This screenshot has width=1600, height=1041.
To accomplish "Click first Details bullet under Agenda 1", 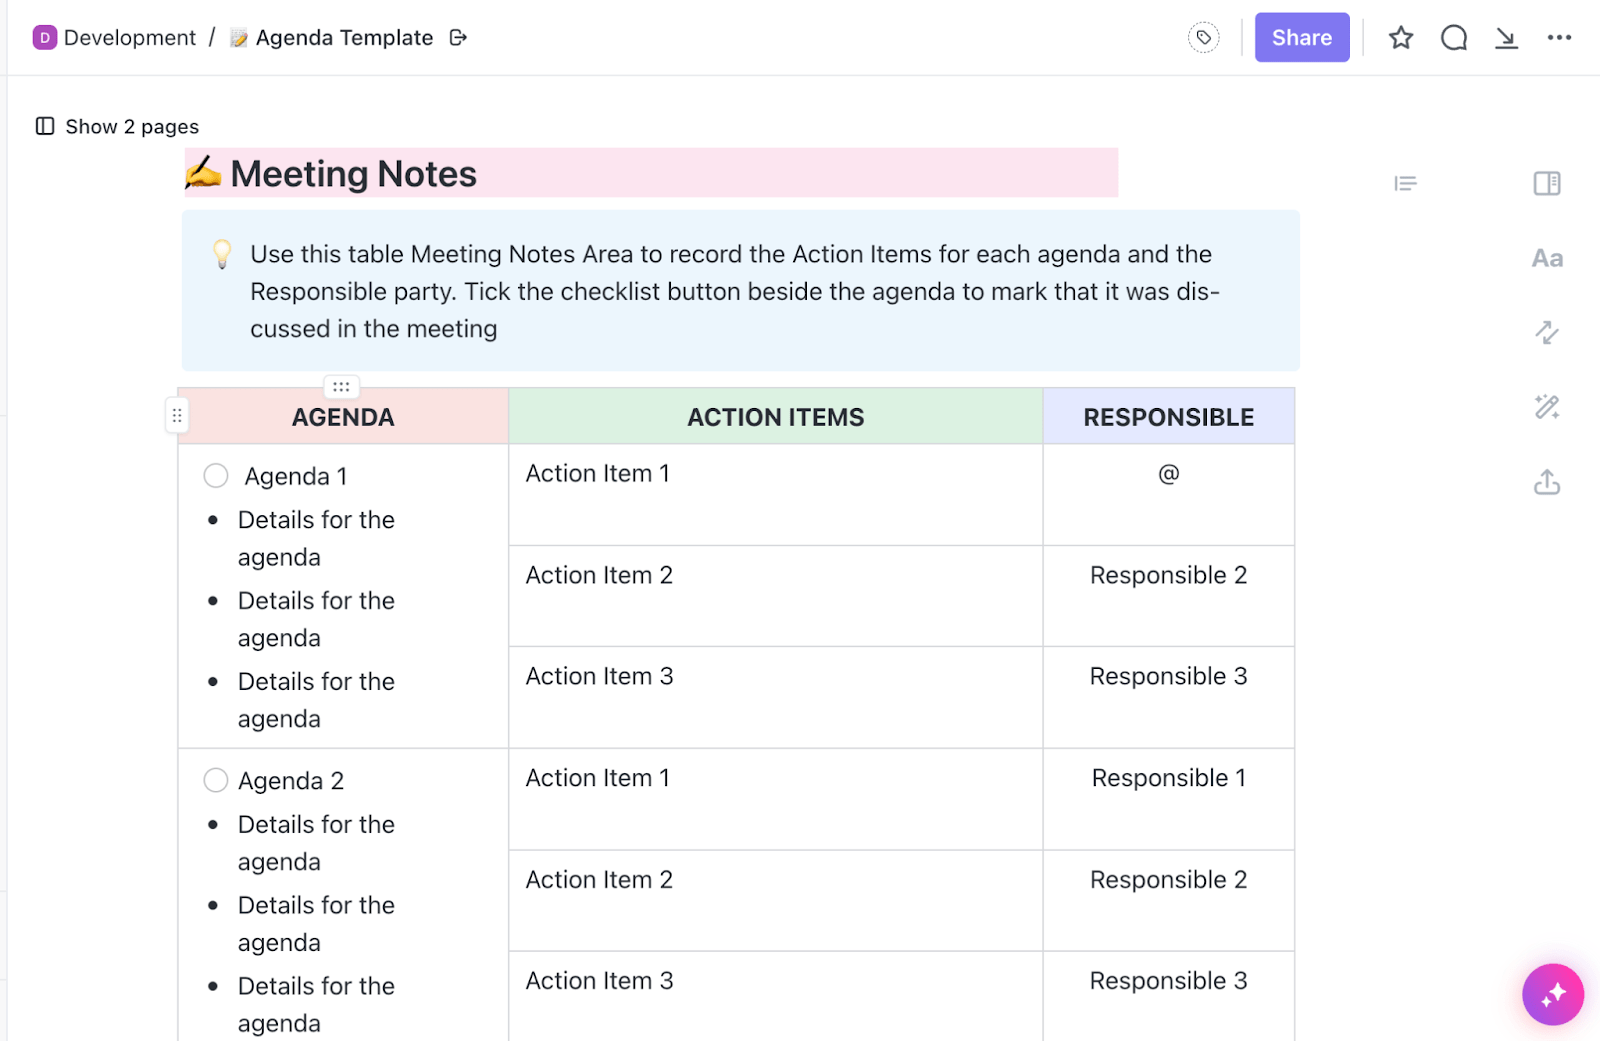I will (x=316, y=538).
